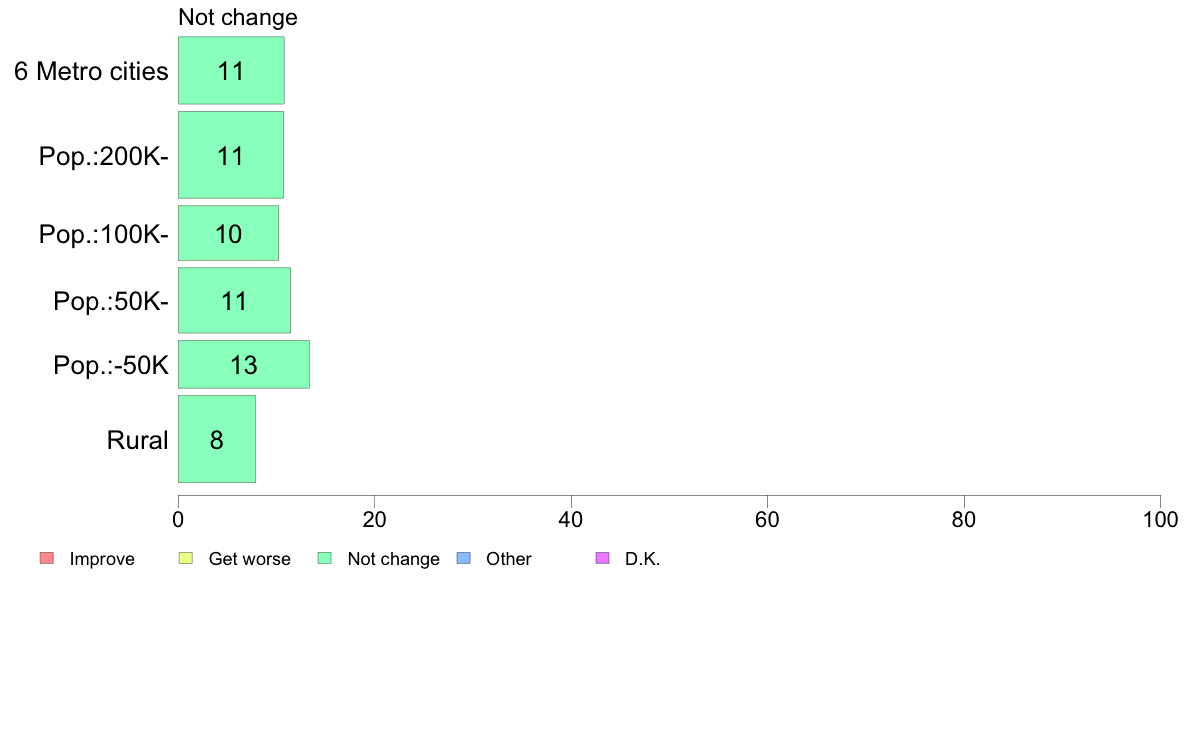
Task: Select the 6 Metro cities bar
Action: click(x=231, y=70)
